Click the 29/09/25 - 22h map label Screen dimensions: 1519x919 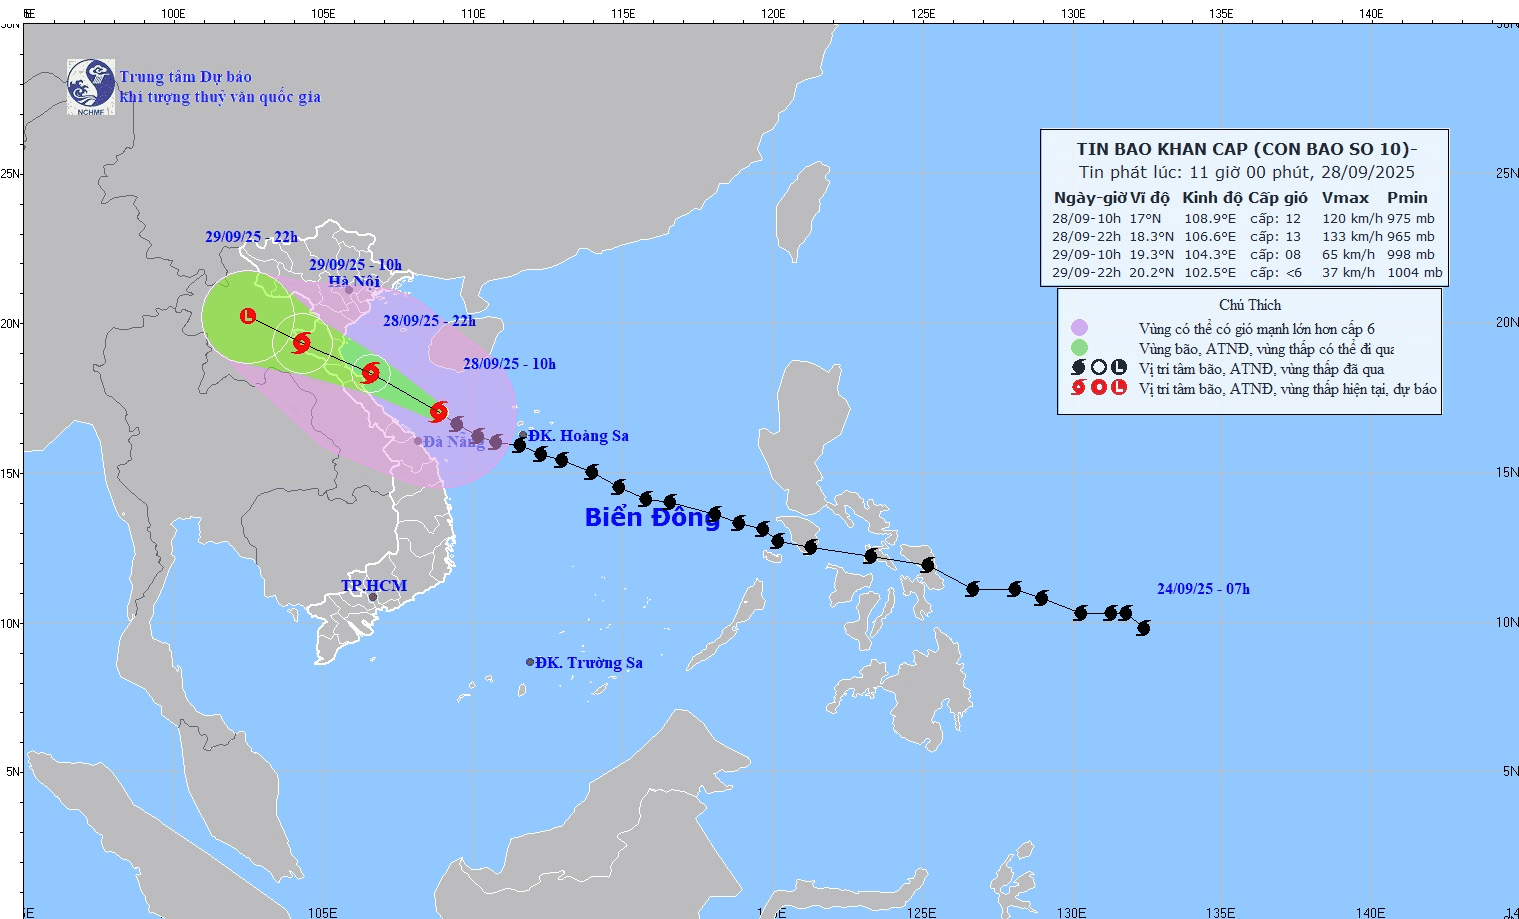pyautogui.click(x=251, y=237)
